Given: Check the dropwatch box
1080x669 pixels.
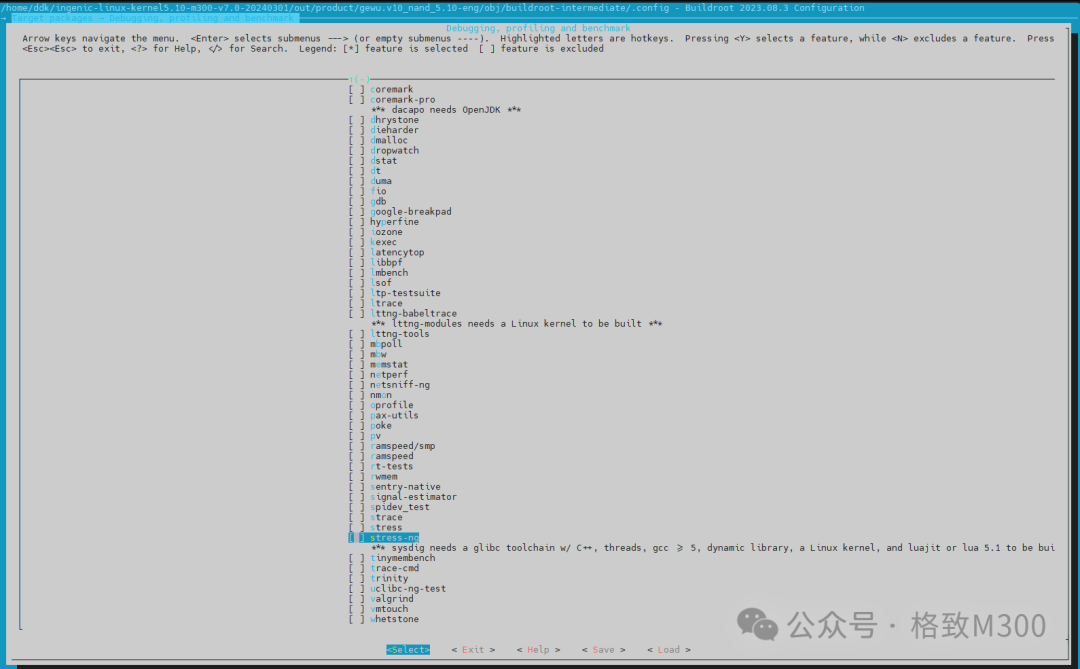Looking at the screenshot, I should pos(356,151).
